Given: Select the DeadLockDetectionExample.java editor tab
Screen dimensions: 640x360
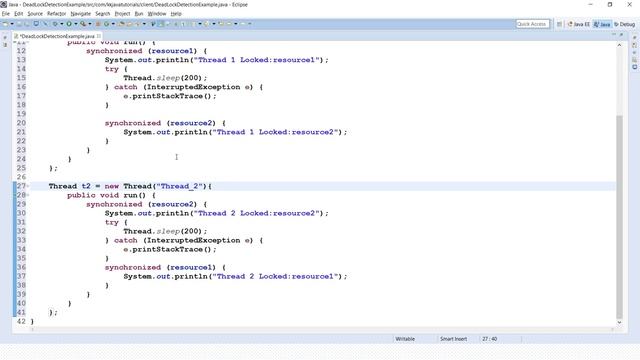Looking at the screenshot, I should tap(57, 36).
